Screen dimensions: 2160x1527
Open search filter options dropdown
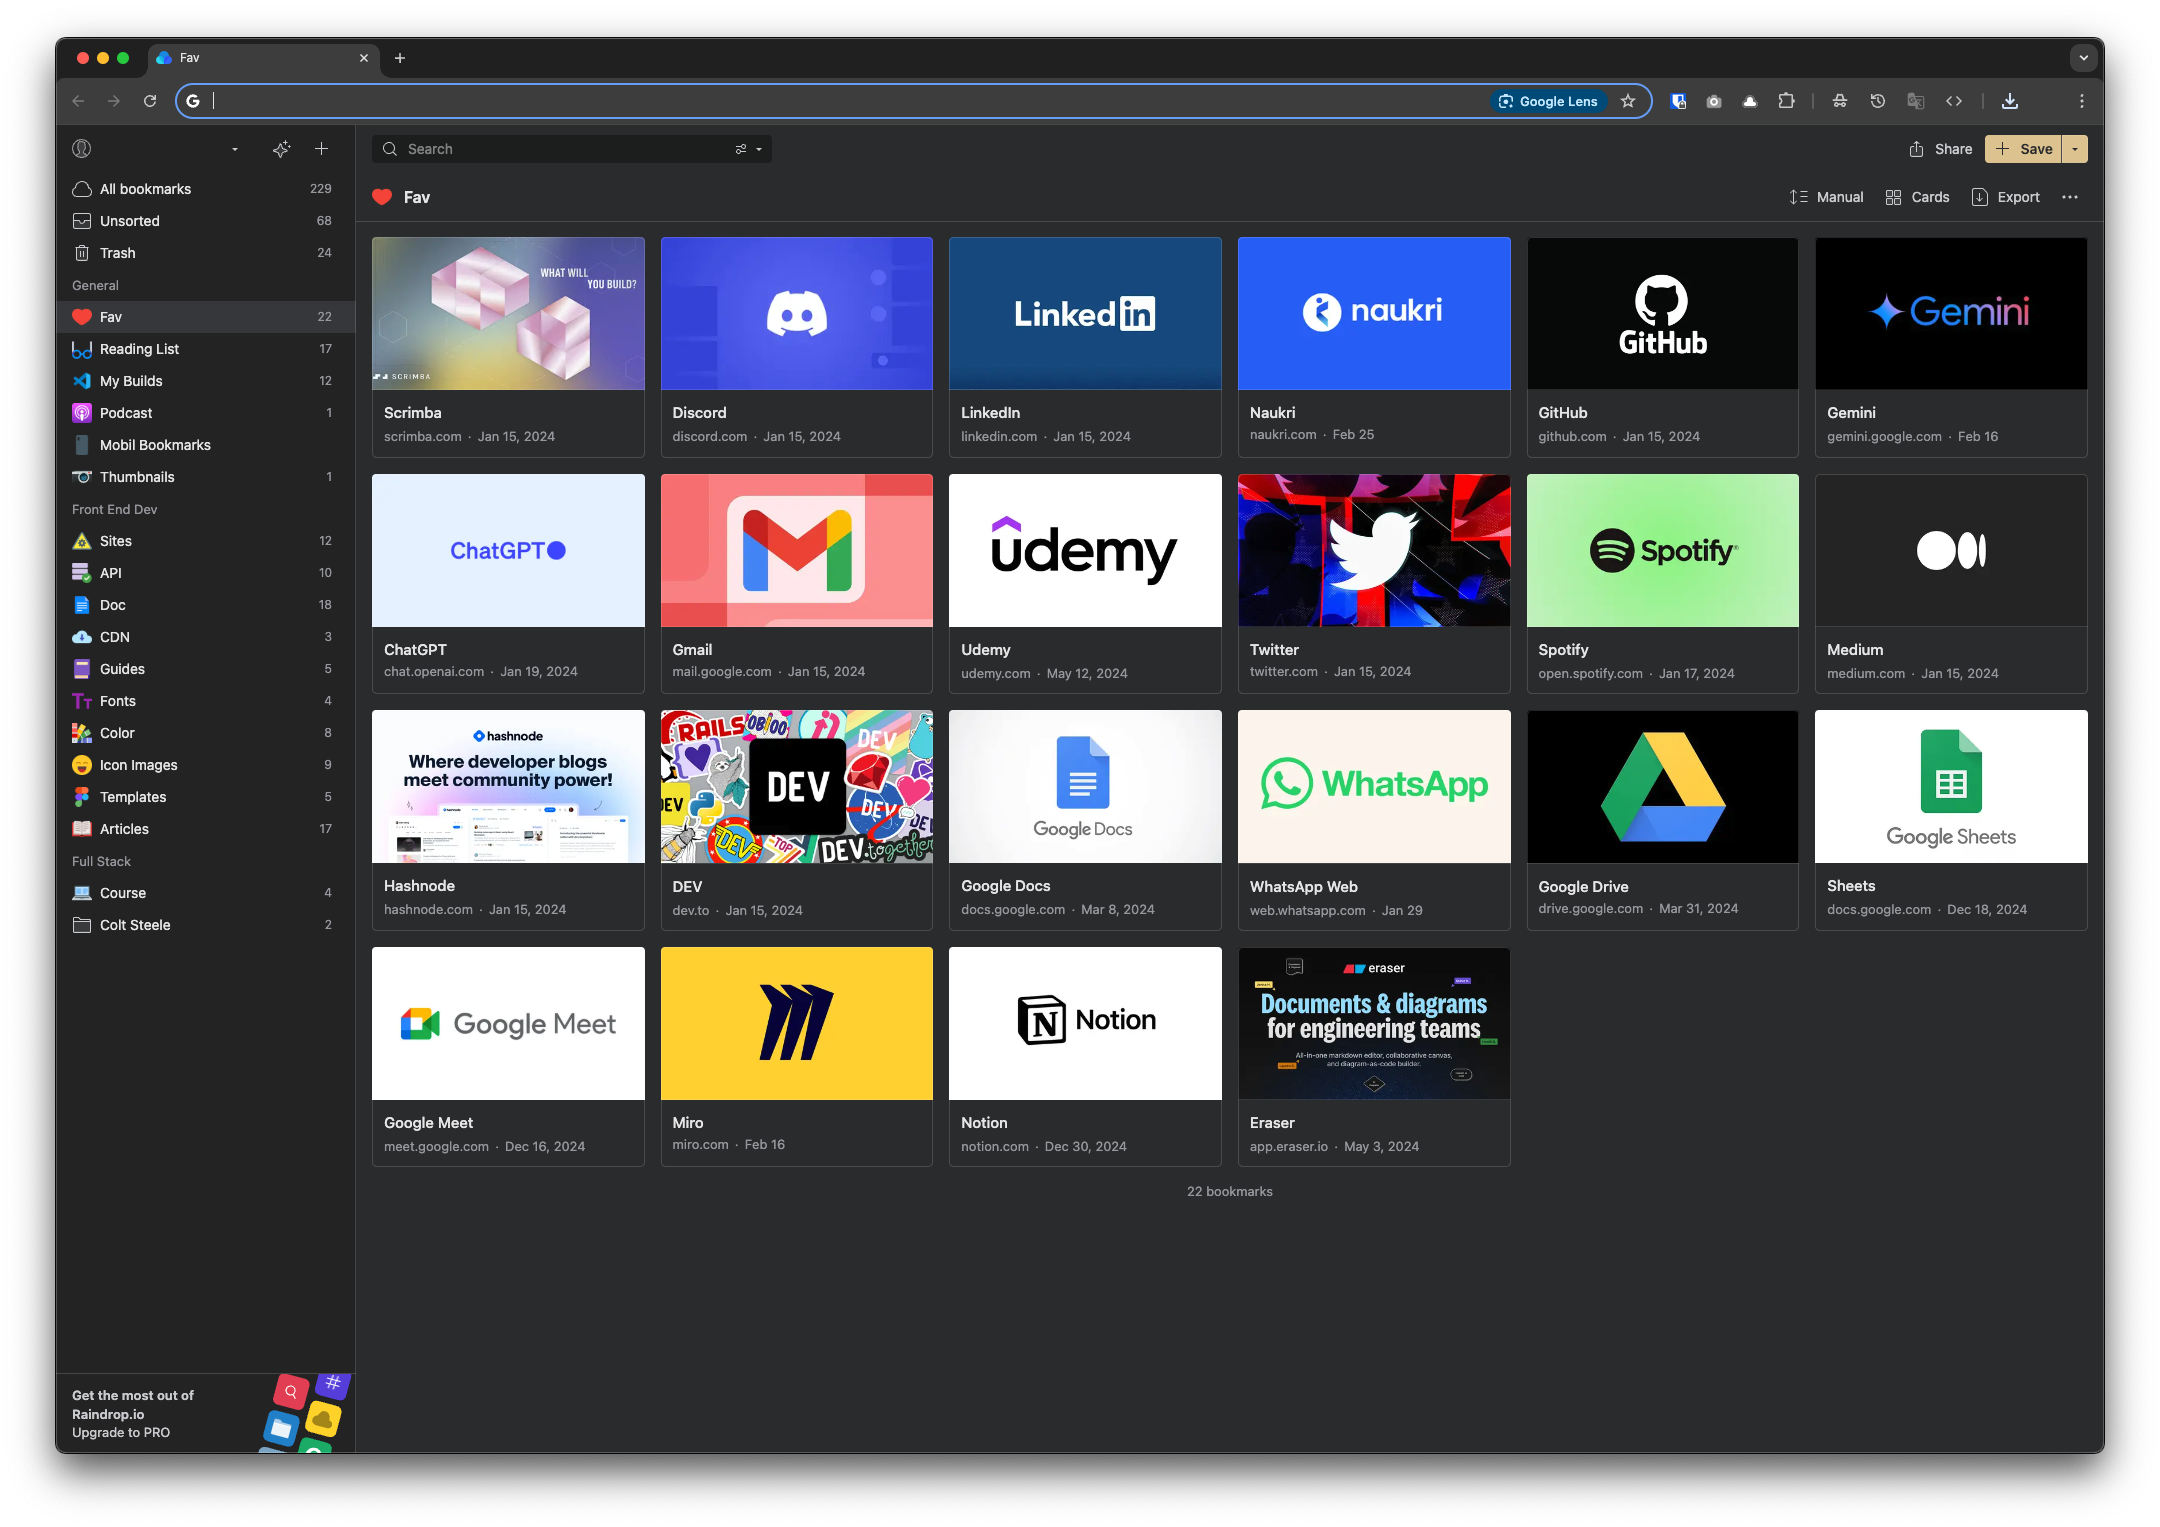click(x=749, y=149)
